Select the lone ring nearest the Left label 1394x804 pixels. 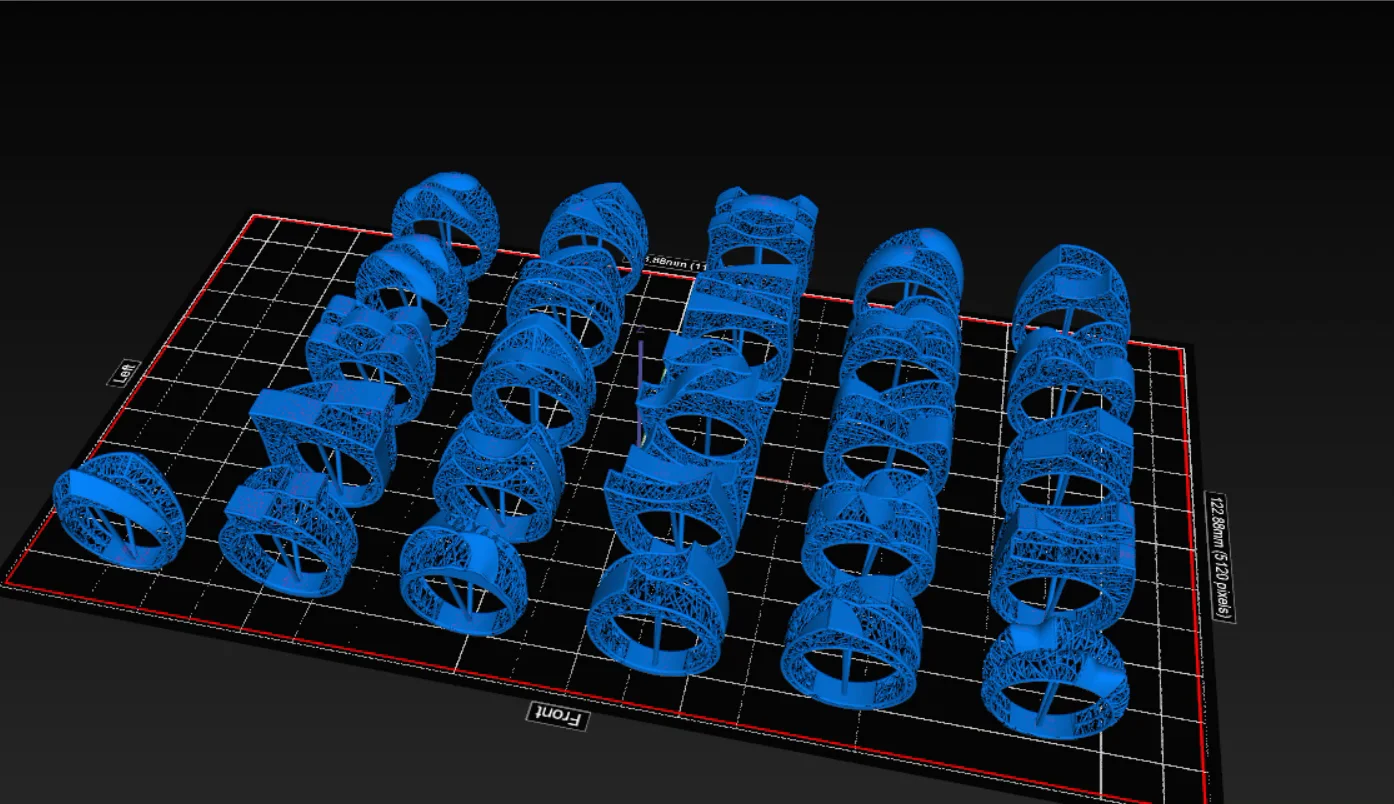pyautogui.click(x=120, y=510)
